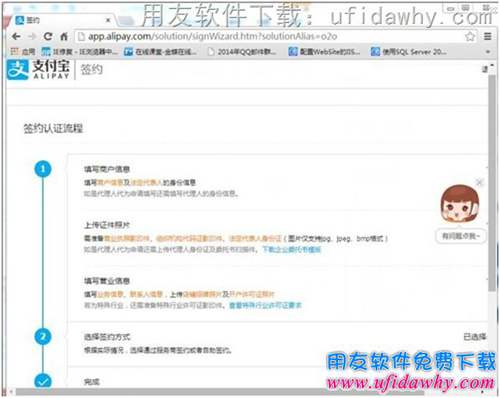Viewport: 500px width, 398px height.
Task: Open the 应用 apps bookmark
Action: (23, 51)
